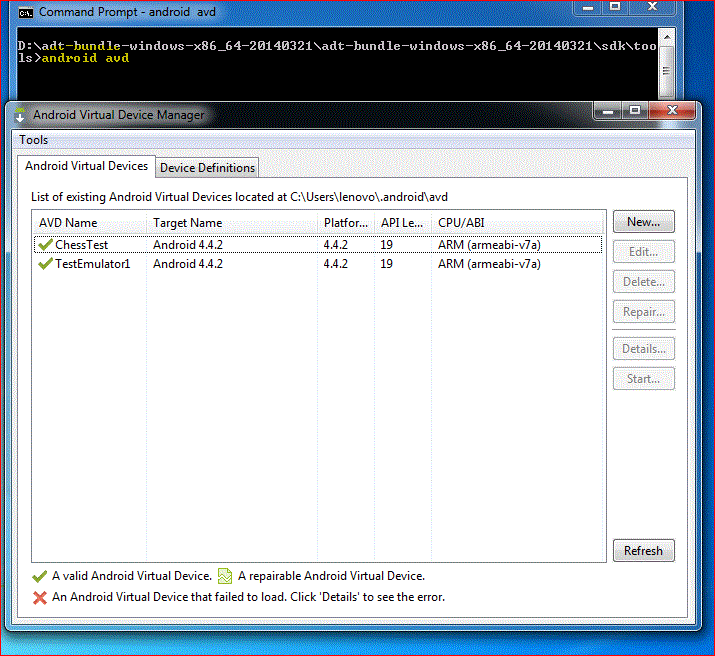Click the 'A valid Android Virtual Device' legend text
715x656 pixels.
(x=132, y=576)
